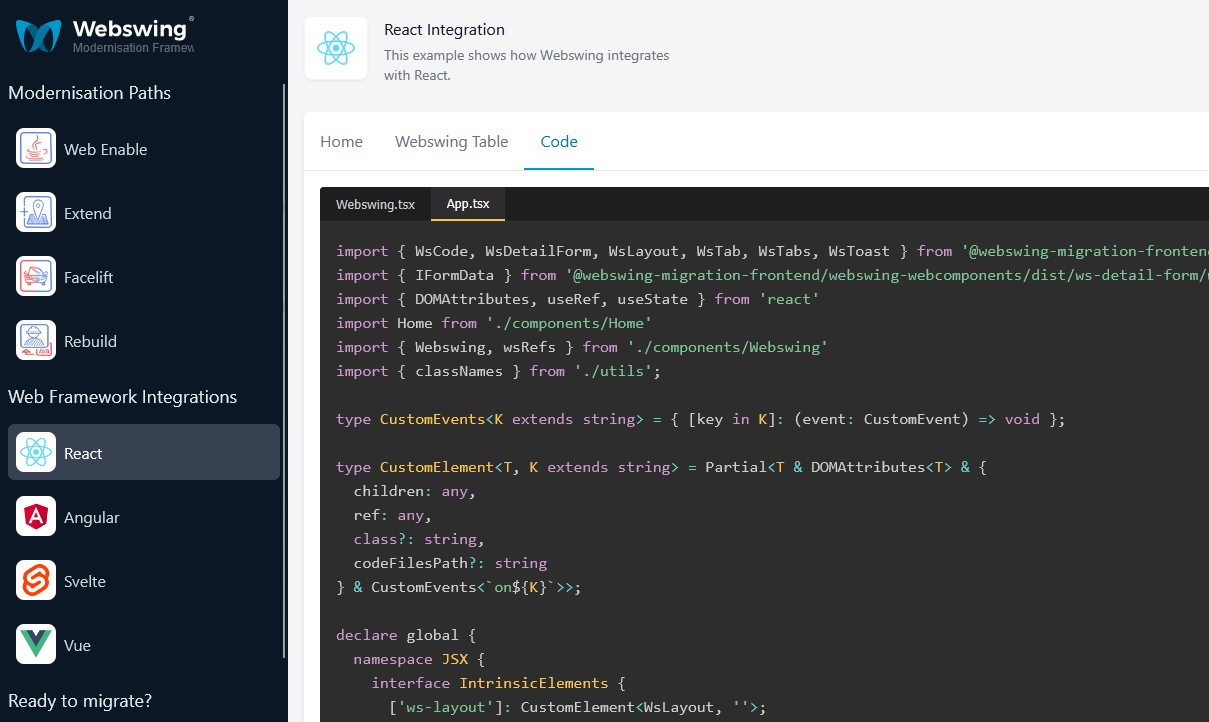The height and width of the screenshot is (722, 1209).
Task: Click the 'import { classNames }' code line
Action: point(499,371)
